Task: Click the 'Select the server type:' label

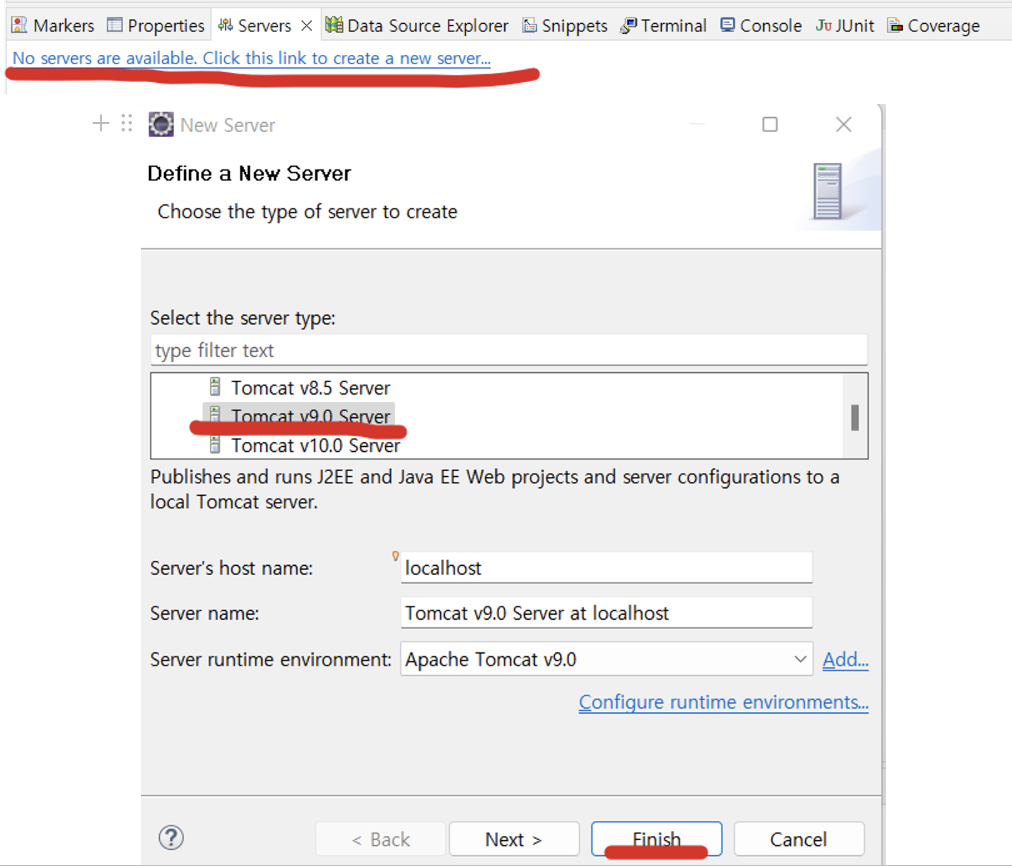Action: point(243,318)
